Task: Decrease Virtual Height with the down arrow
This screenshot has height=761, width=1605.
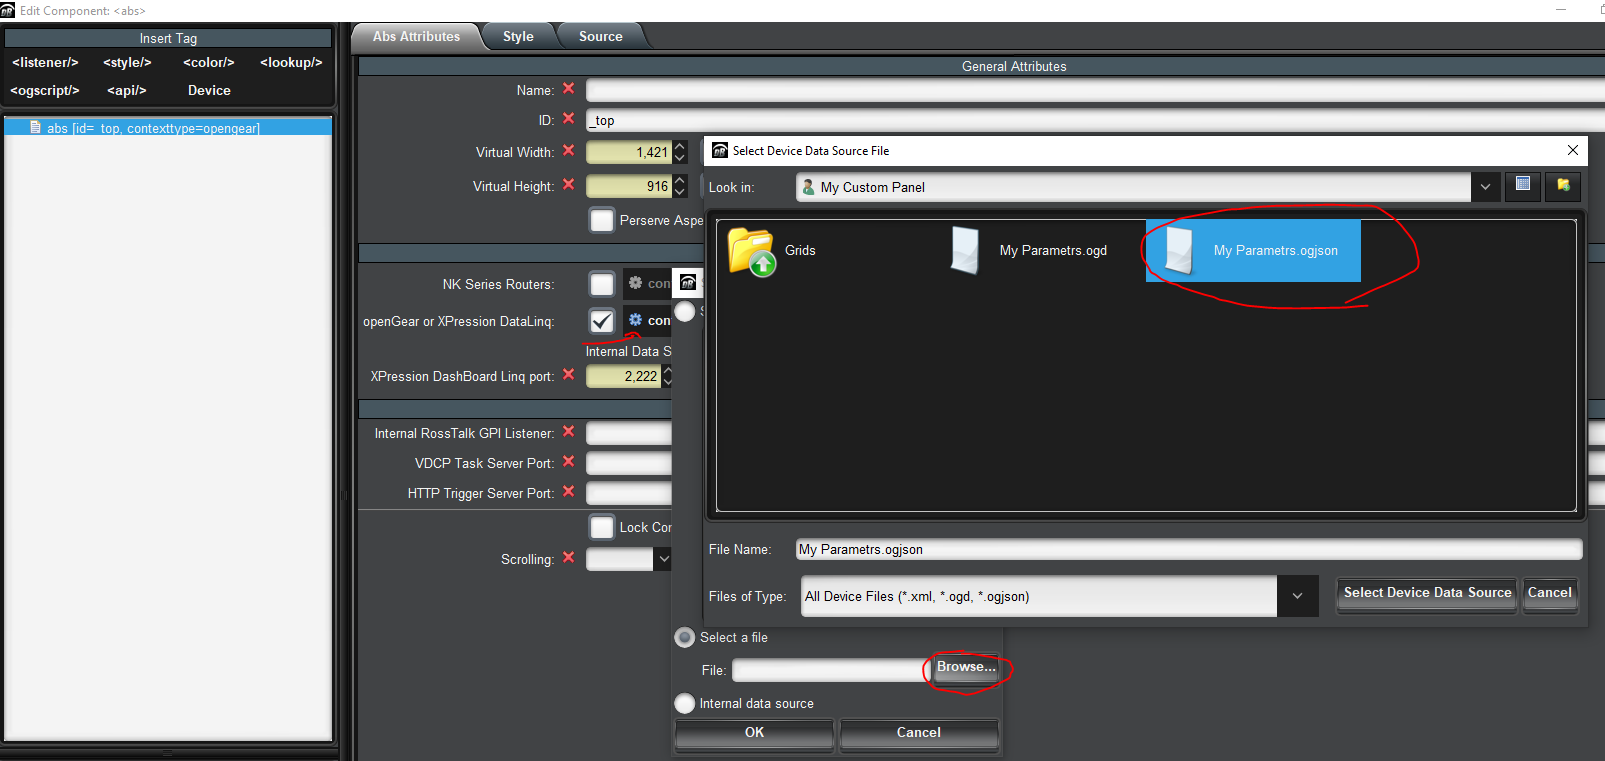Action: 680,191
